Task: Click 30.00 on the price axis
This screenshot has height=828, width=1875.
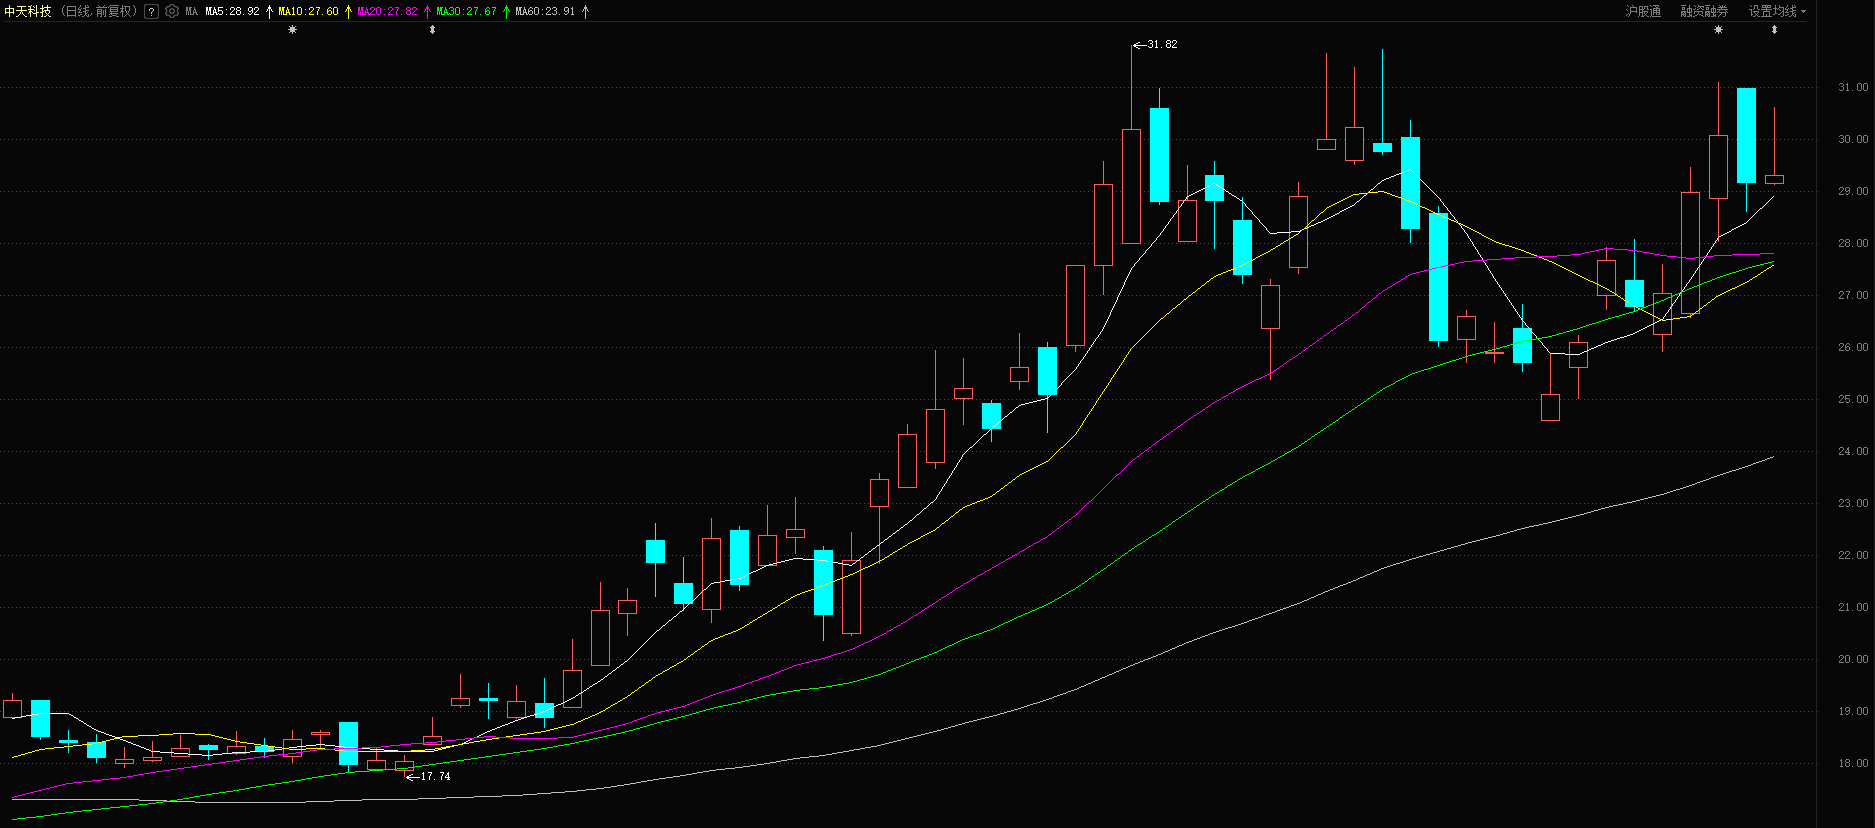Action: [1853, 140]
